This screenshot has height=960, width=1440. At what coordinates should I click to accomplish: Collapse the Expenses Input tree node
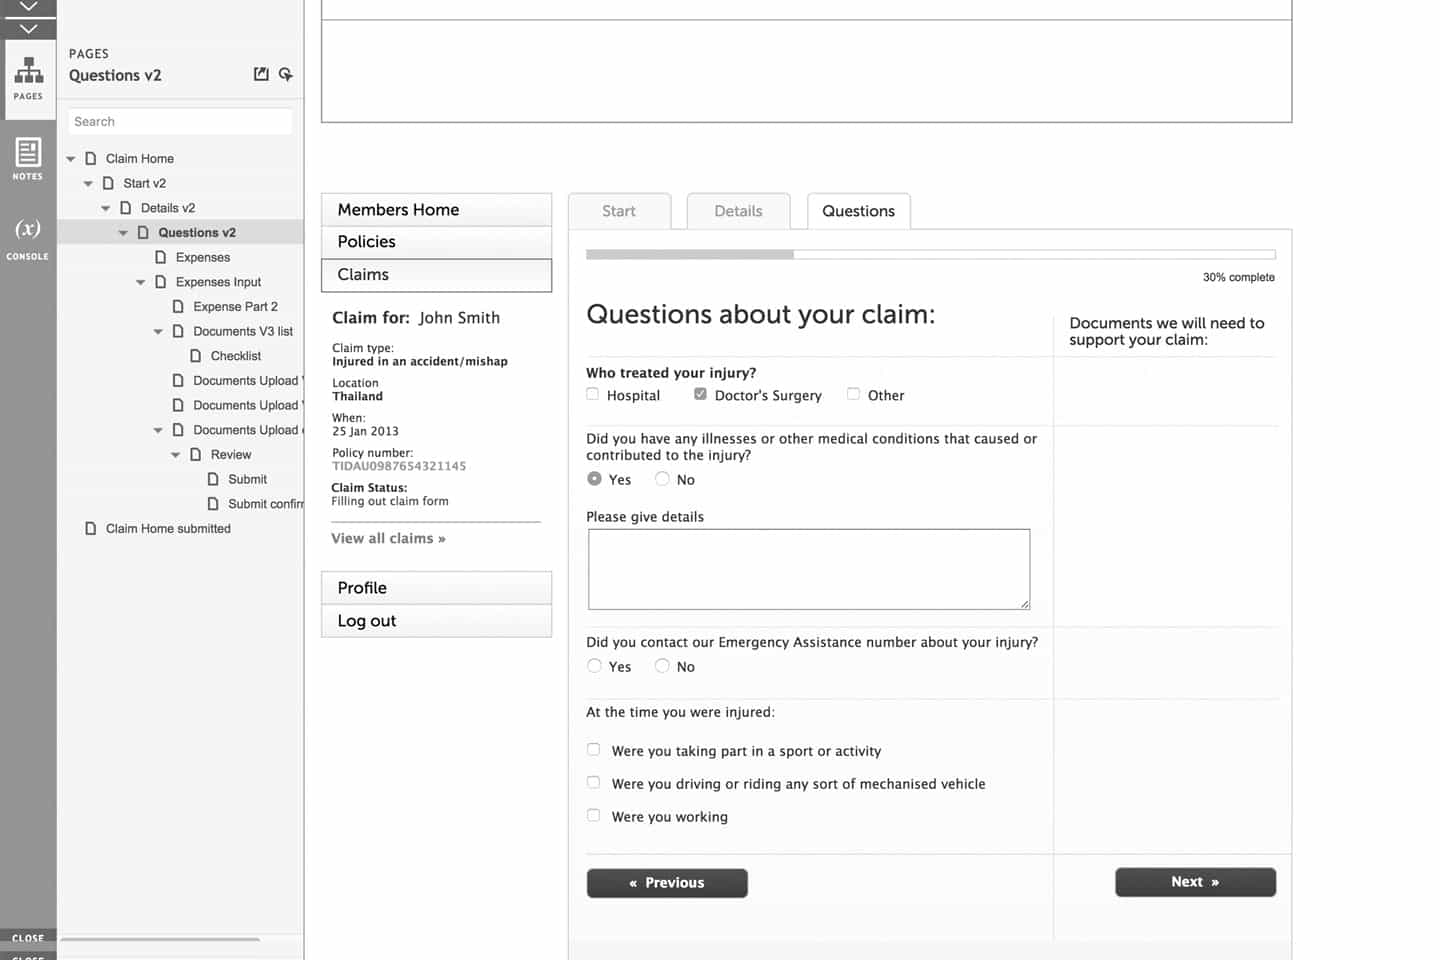pyautogui.click(x=141, y=282)
